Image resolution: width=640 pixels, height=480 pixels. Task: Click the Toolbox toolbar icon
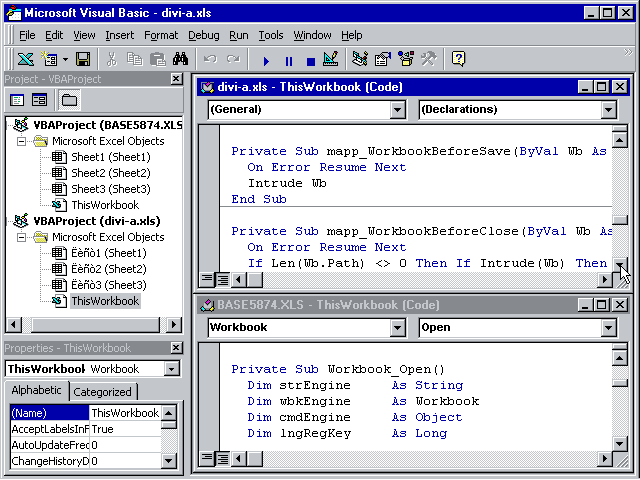(429, 59)
